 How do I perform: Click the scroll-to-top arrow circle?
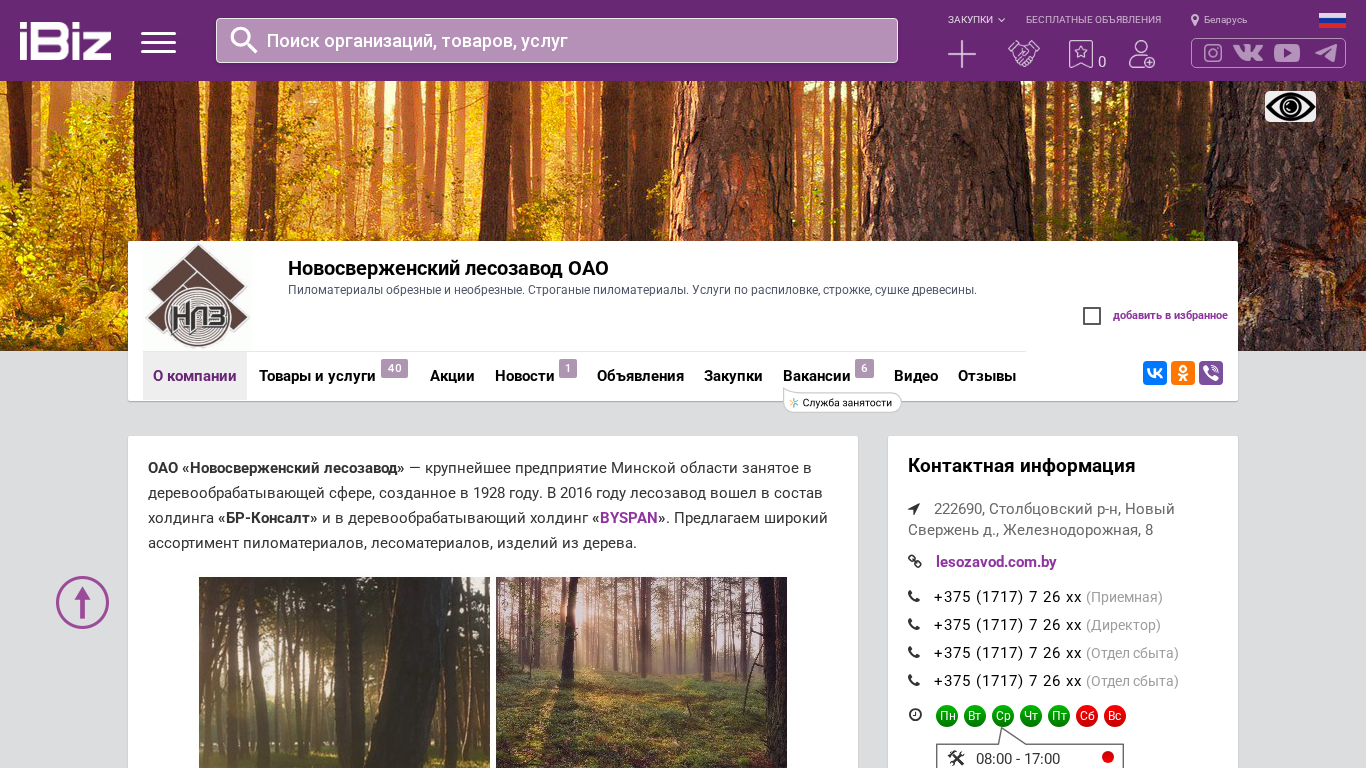point(82,602)
